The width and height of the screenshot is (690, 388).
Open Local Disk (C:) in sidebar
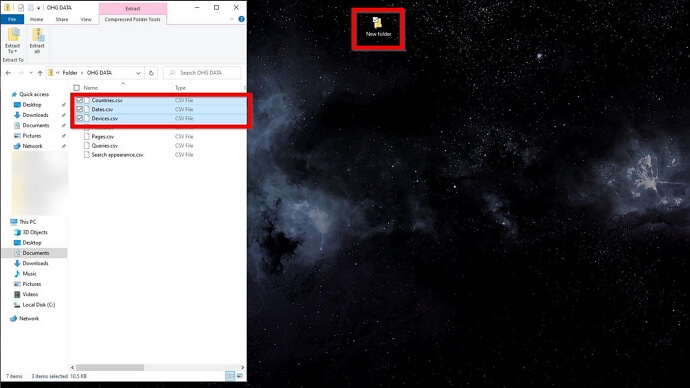point(39,305)
